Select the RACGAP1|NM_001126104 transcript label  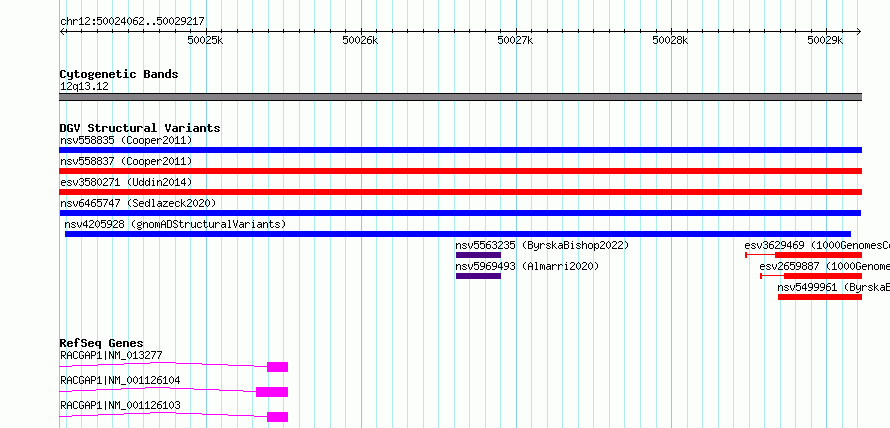tap(120, 380)
